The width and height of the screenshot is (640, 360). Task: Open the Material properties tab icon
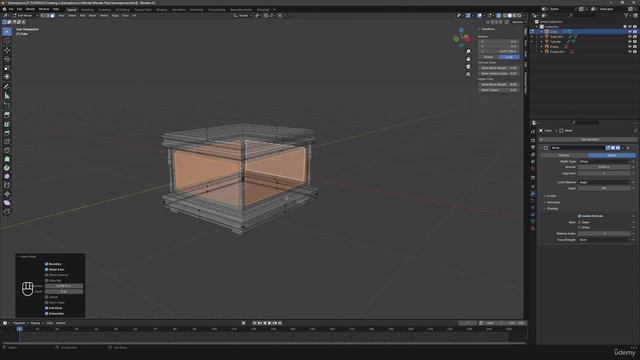(x=533, y=229)
